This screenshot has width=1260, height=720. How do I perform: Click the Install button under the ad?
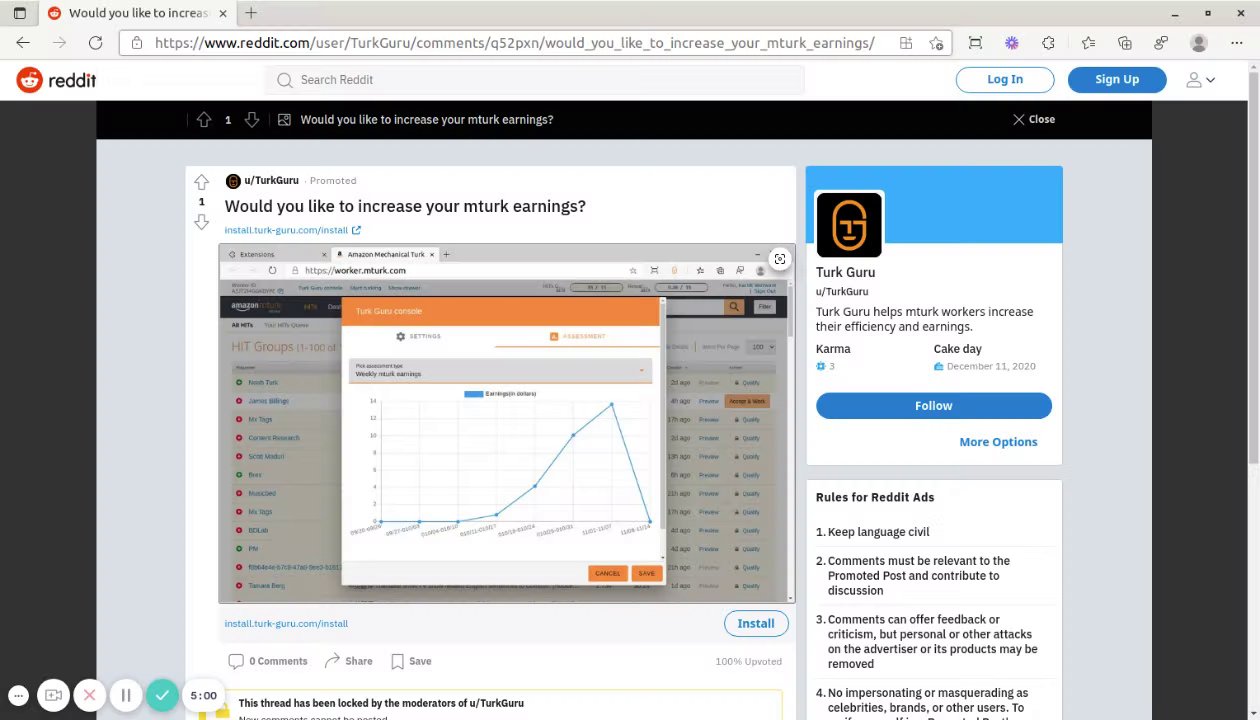point(756,623)
